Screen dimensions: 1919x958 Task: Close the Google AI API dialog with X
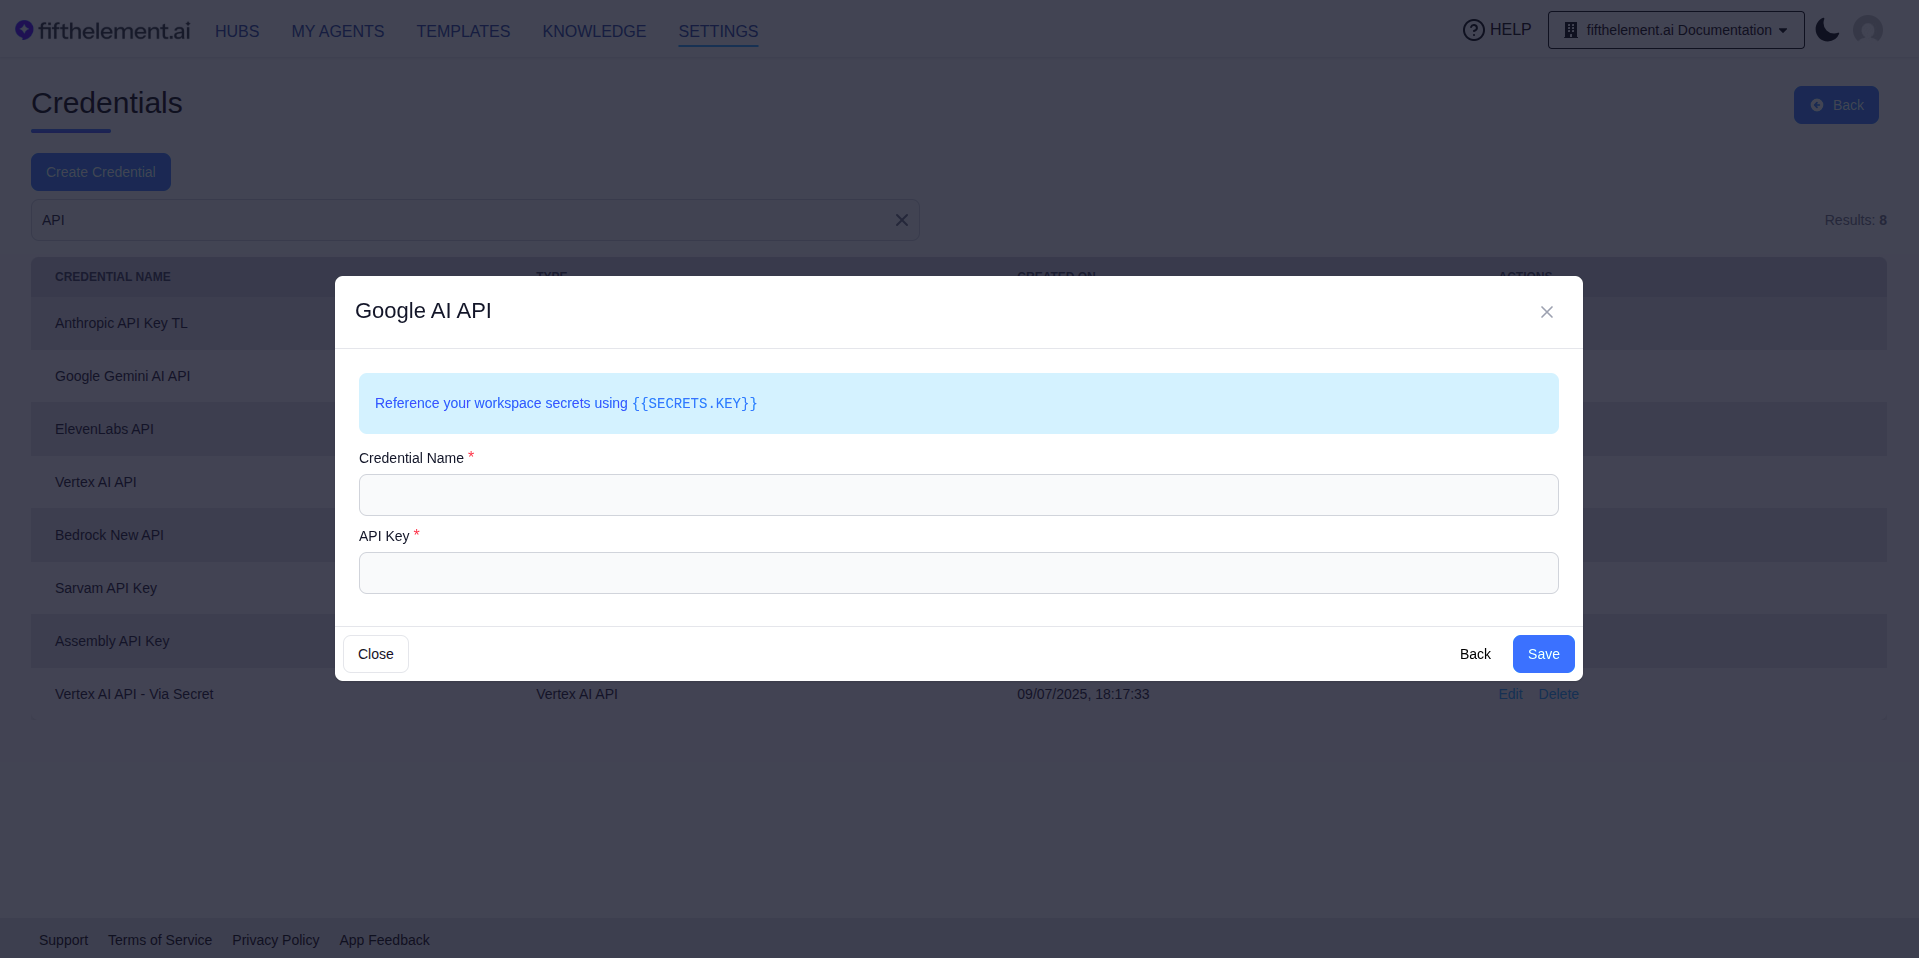tap(1546, 312)
